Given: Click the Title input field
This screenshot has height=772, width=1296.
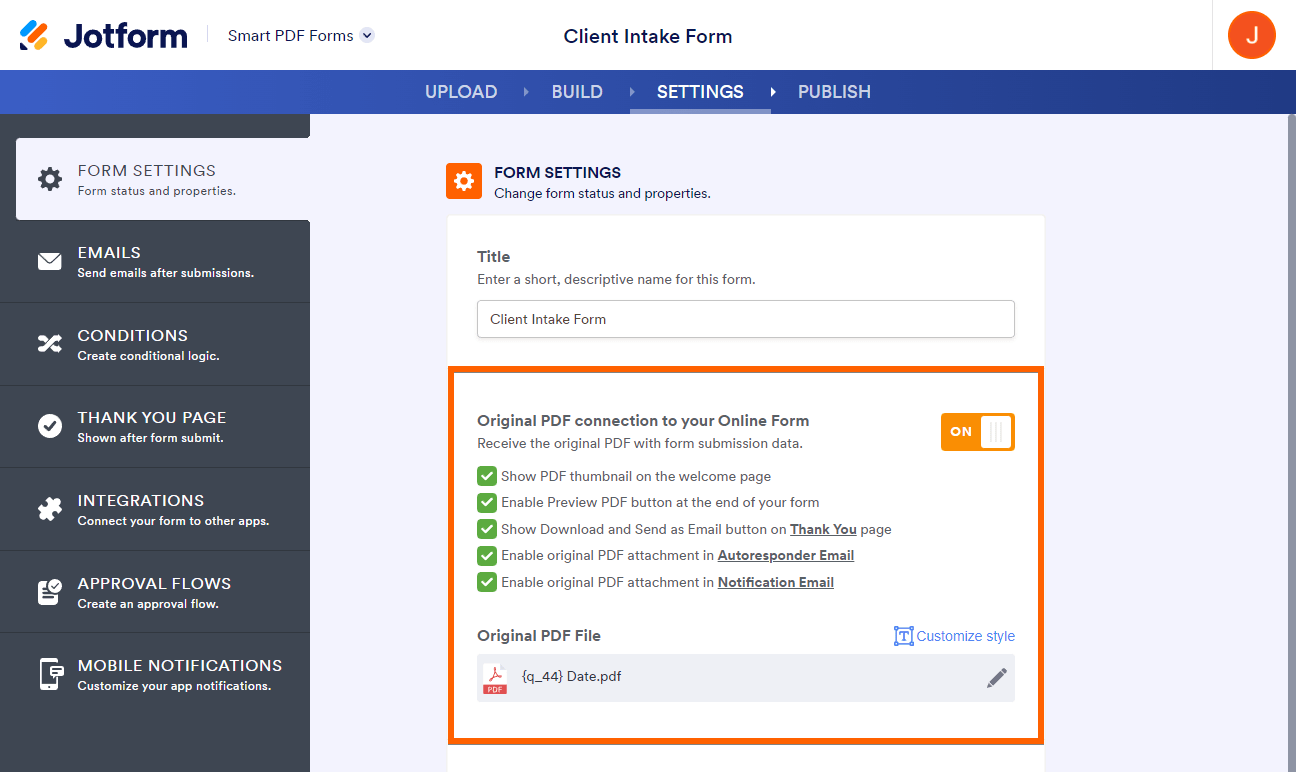Looking at the screenshot, I should click(745, 319).
